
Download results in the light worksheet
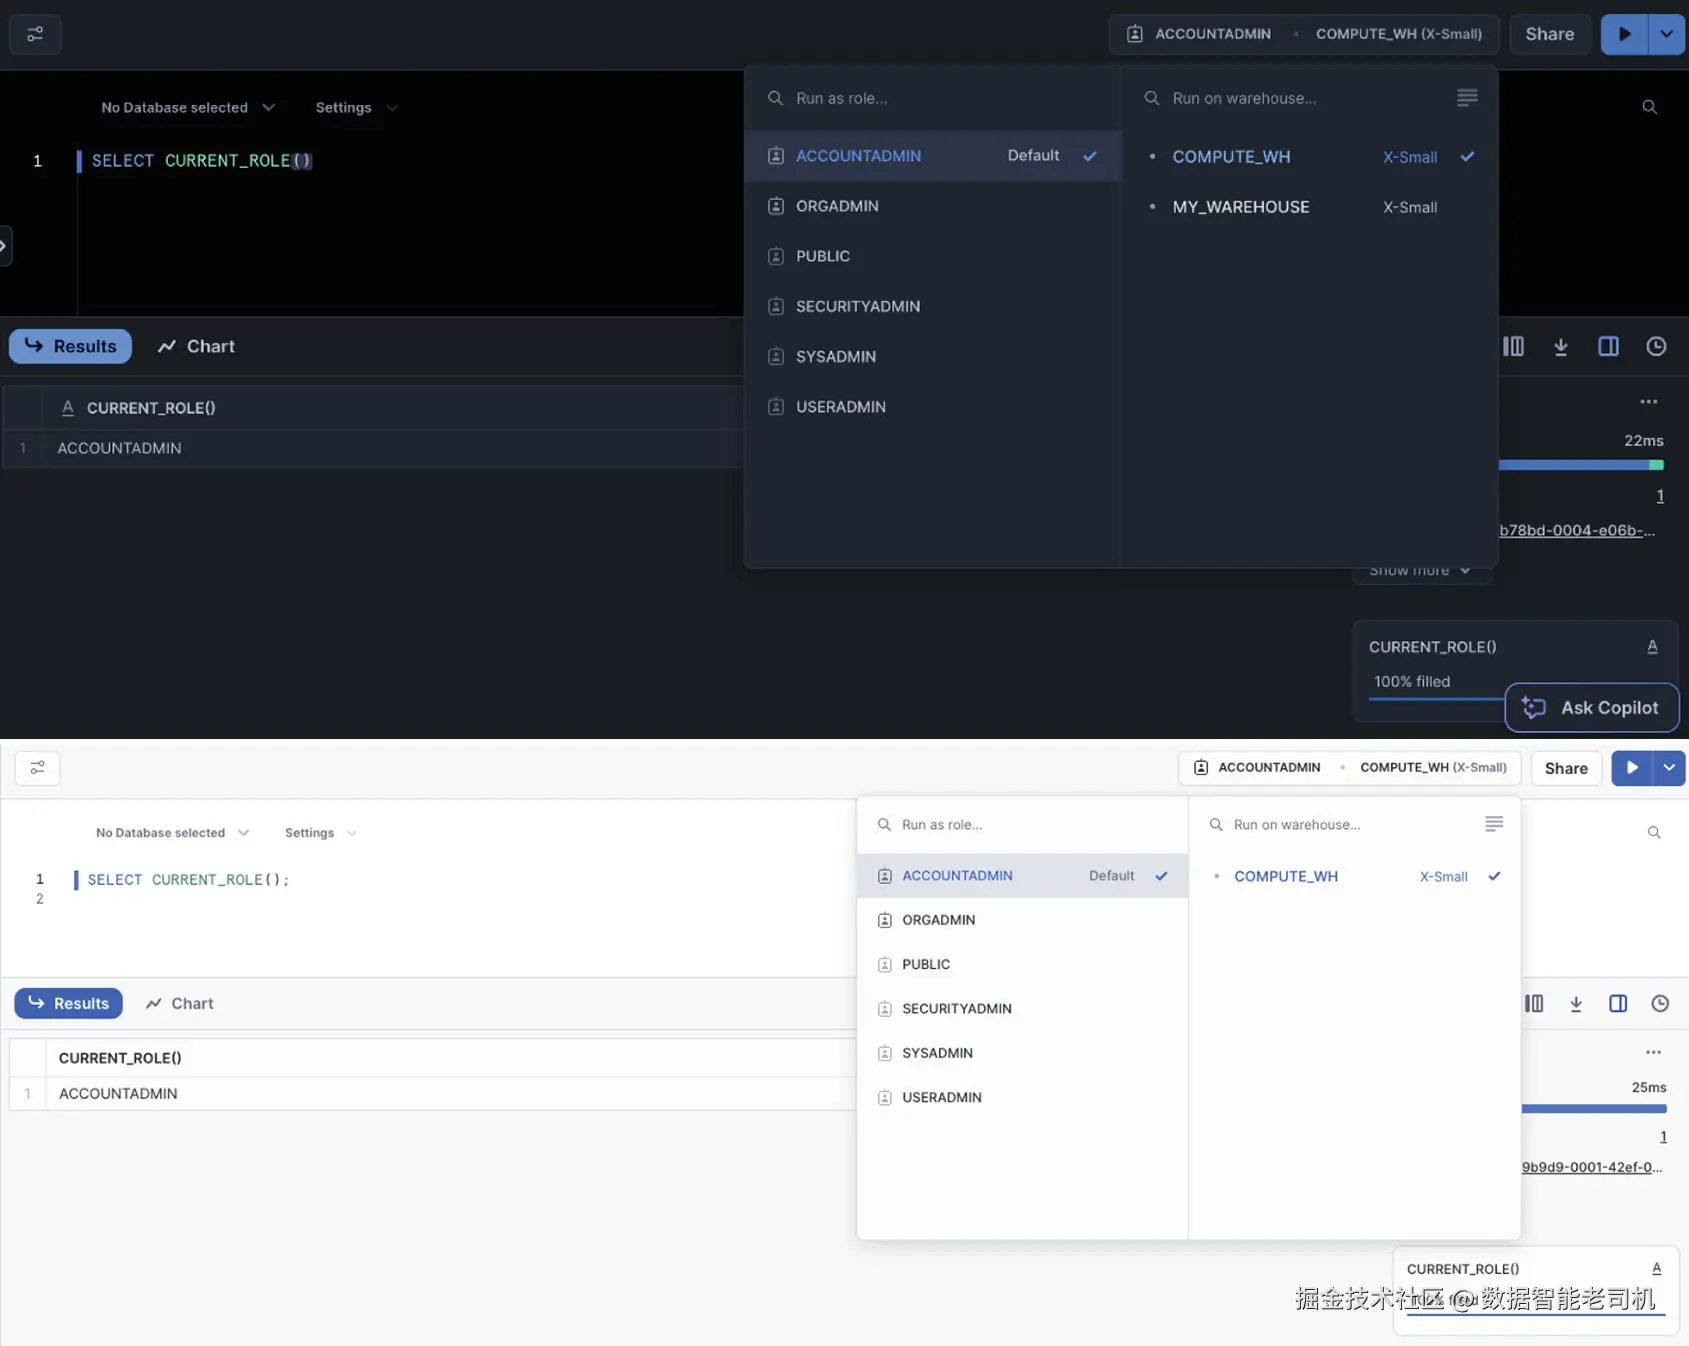tap(1576, 1003)
